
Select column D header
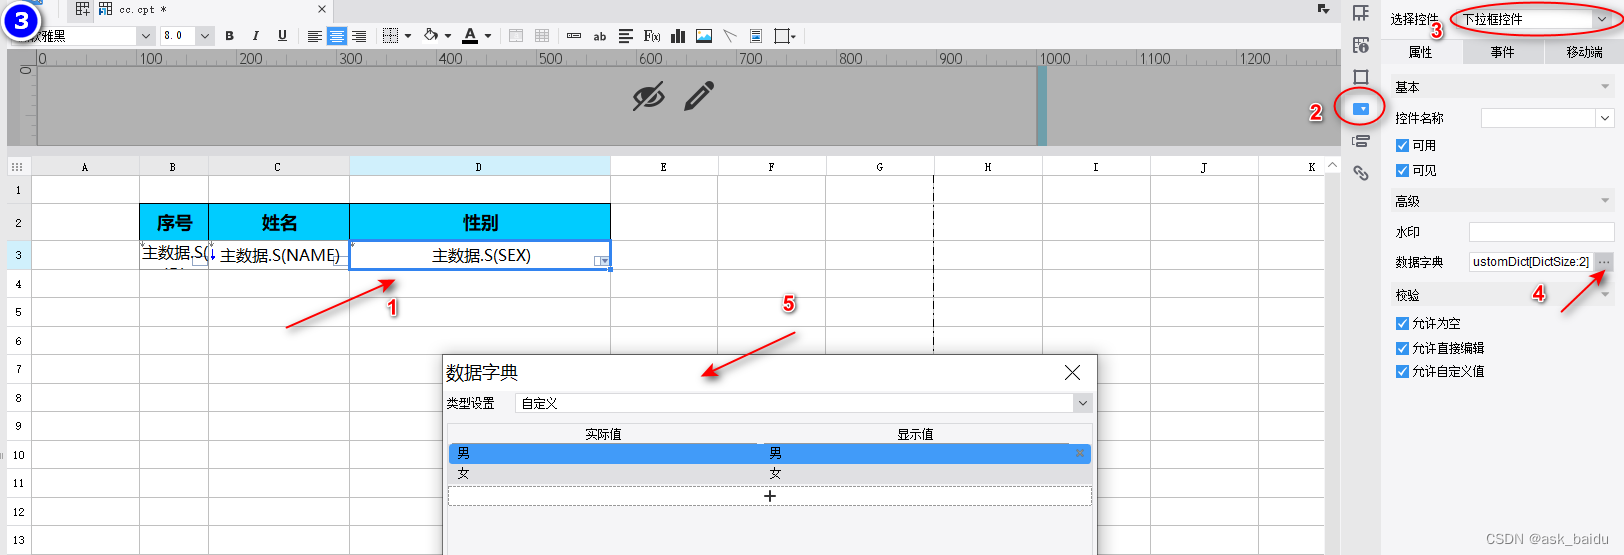tap(480, 167)
